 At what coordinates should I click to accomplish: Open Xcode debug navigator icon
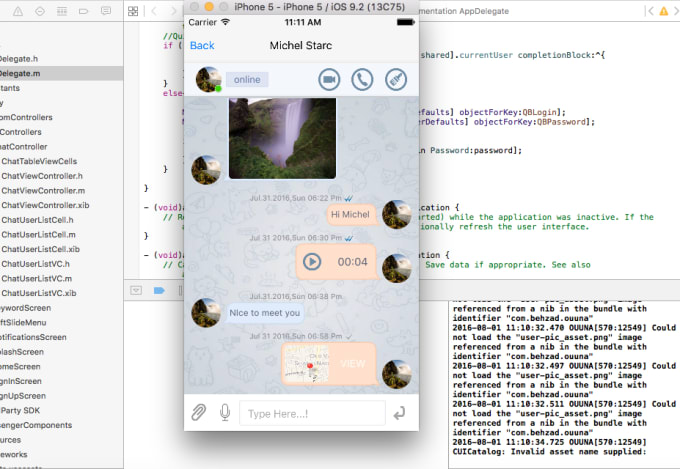click(62, 11)
